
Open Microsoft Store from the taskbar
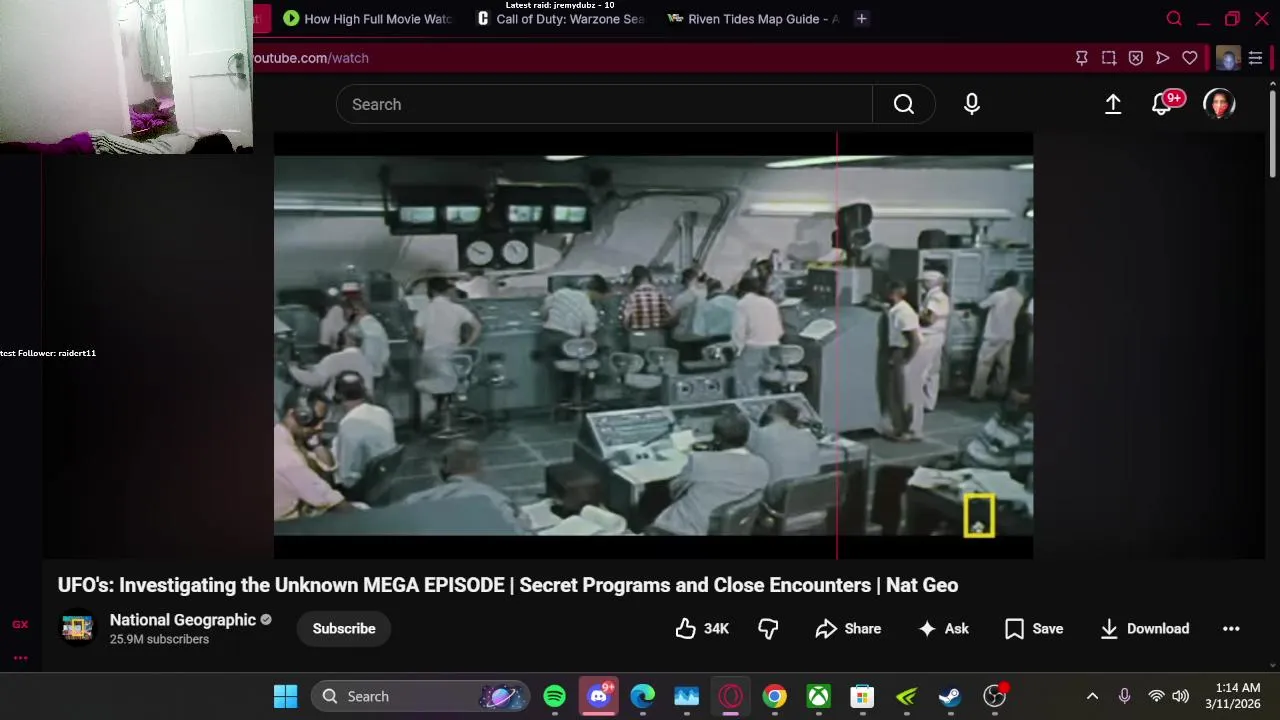point(862,696)
